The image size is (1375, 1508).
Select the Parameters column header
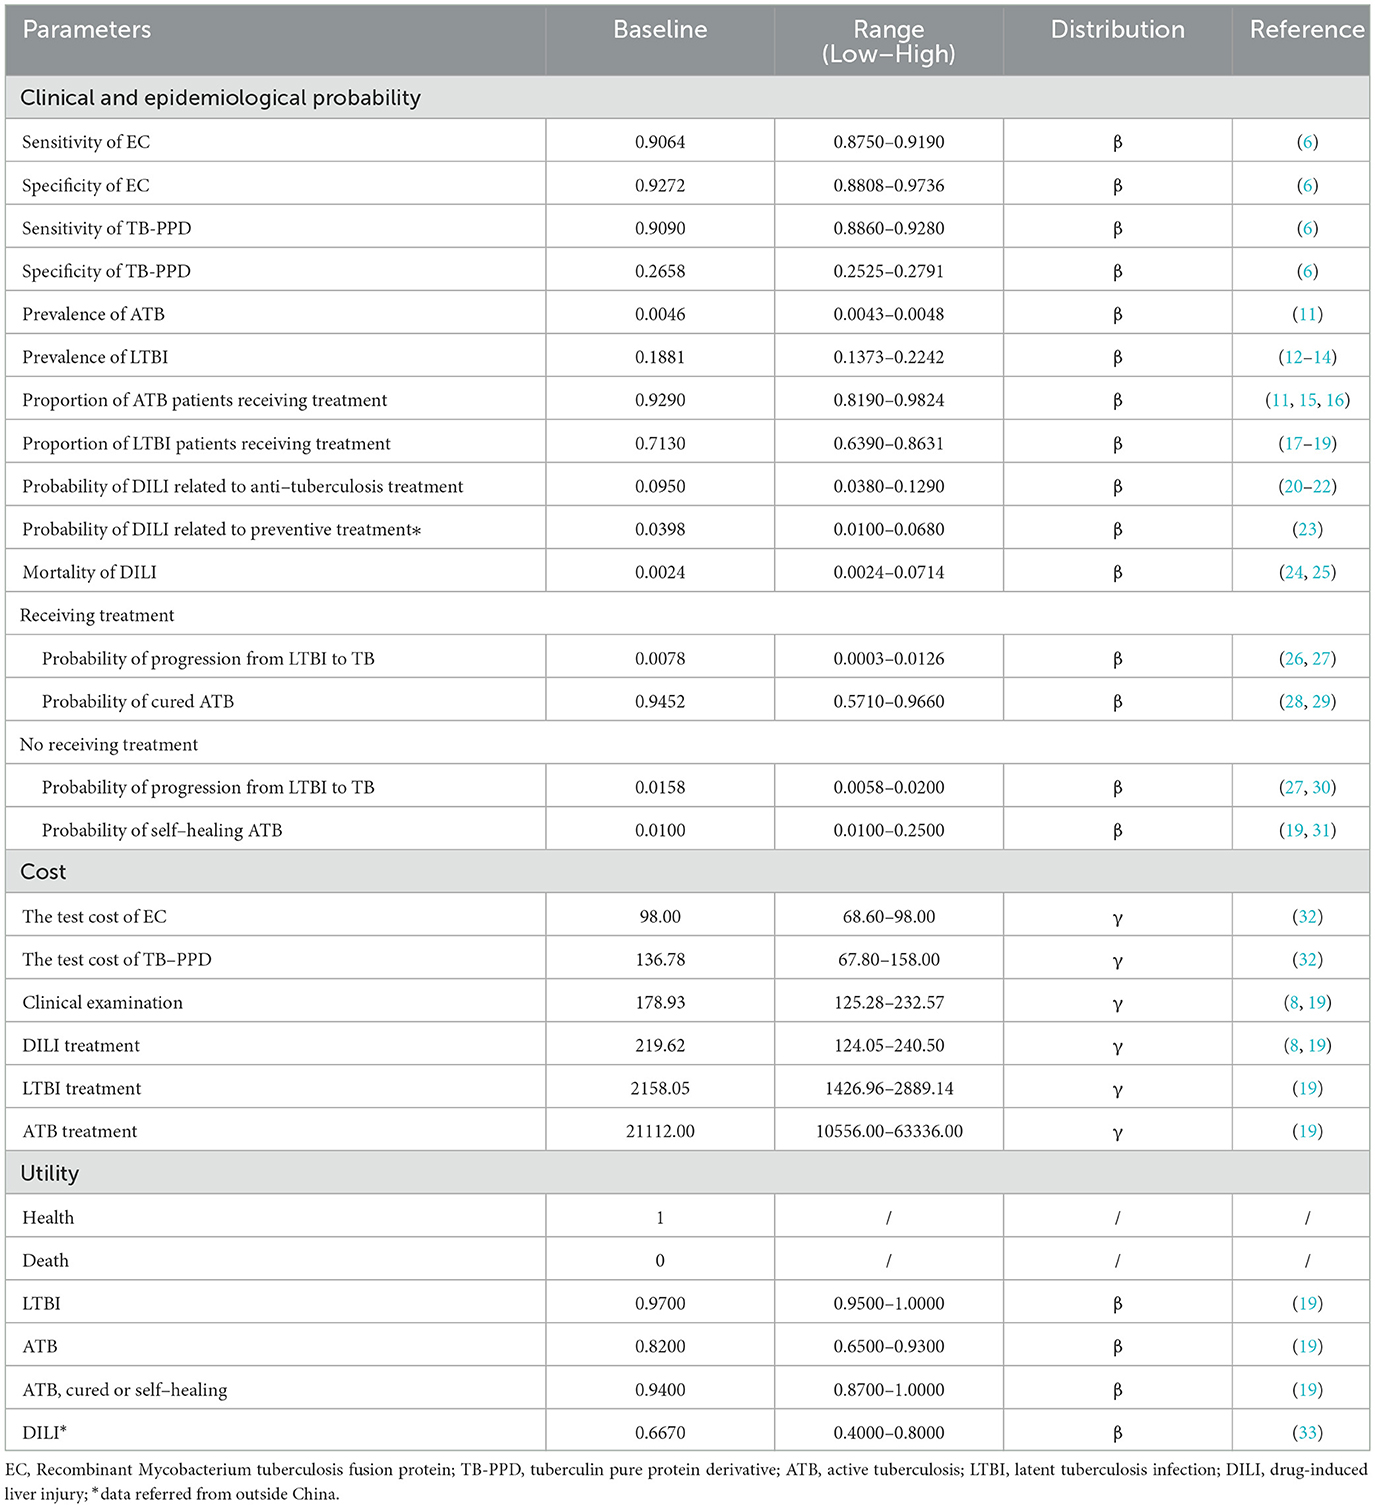(x=87, y=30)
